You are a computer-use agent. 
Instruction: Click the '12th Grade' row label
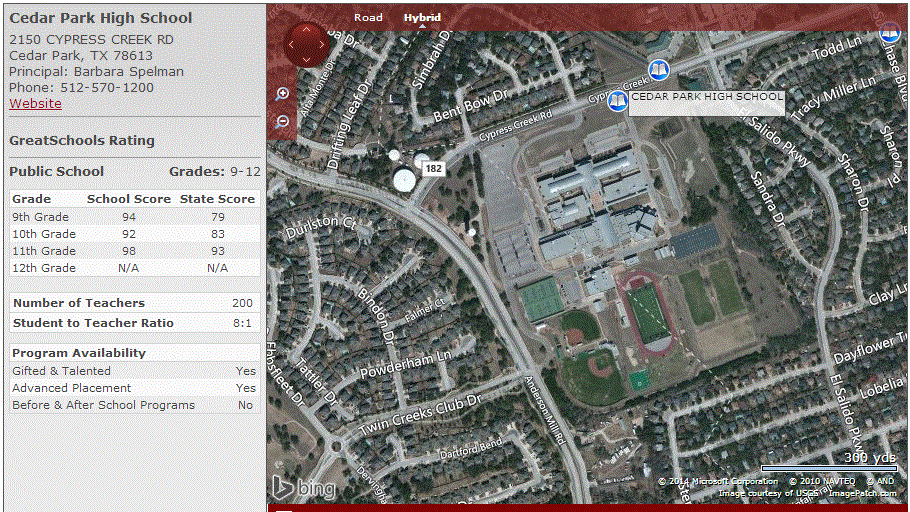44,268
